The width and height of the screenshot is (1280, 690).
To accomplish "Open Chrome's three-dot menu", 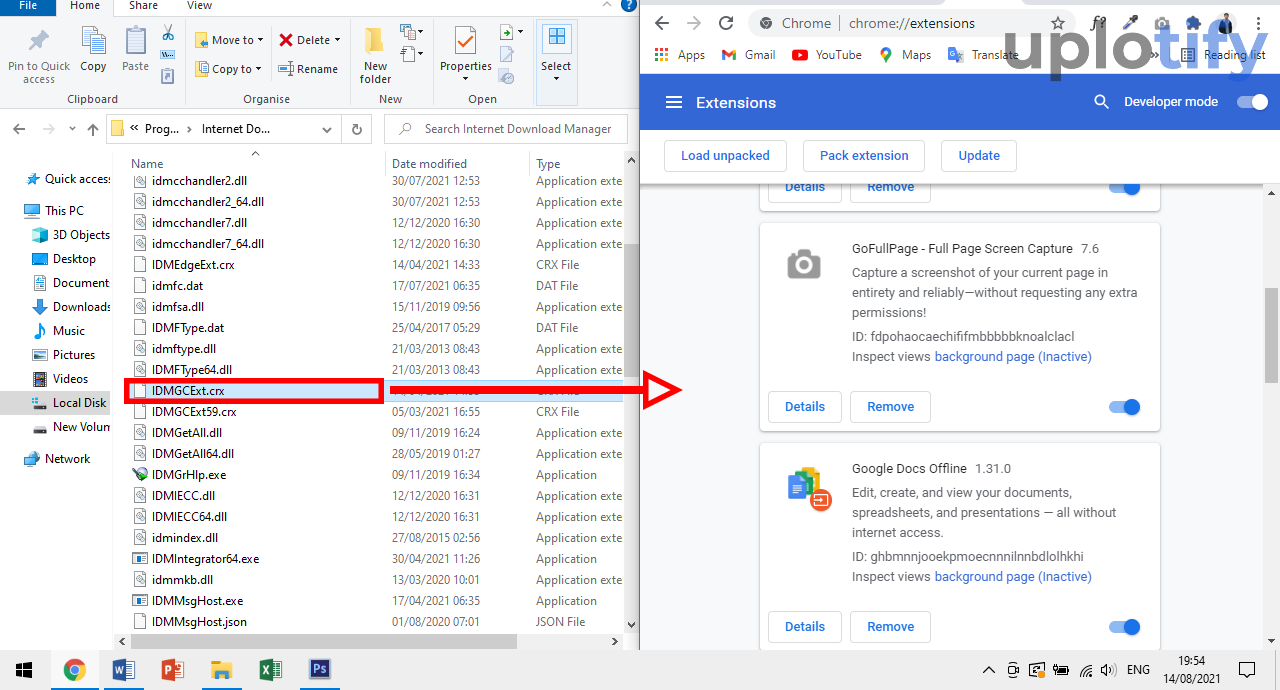I will (x=1258, y=23).
